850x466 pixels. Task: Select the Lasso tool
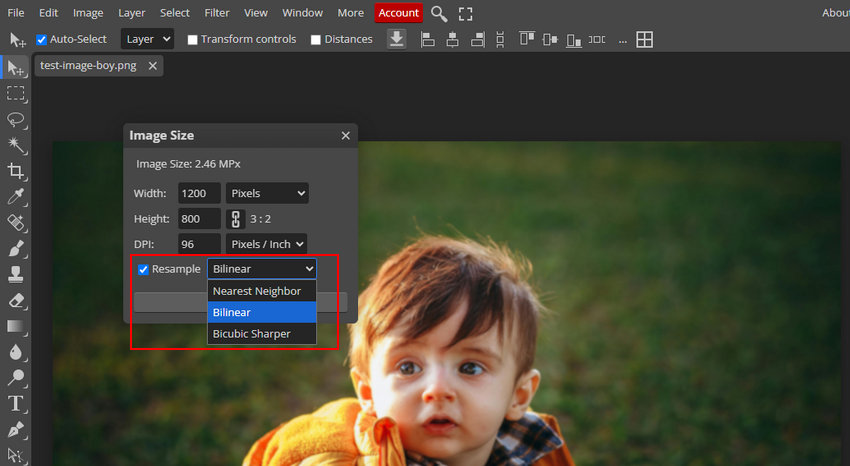pyautogui.click(x=16, y=119)
